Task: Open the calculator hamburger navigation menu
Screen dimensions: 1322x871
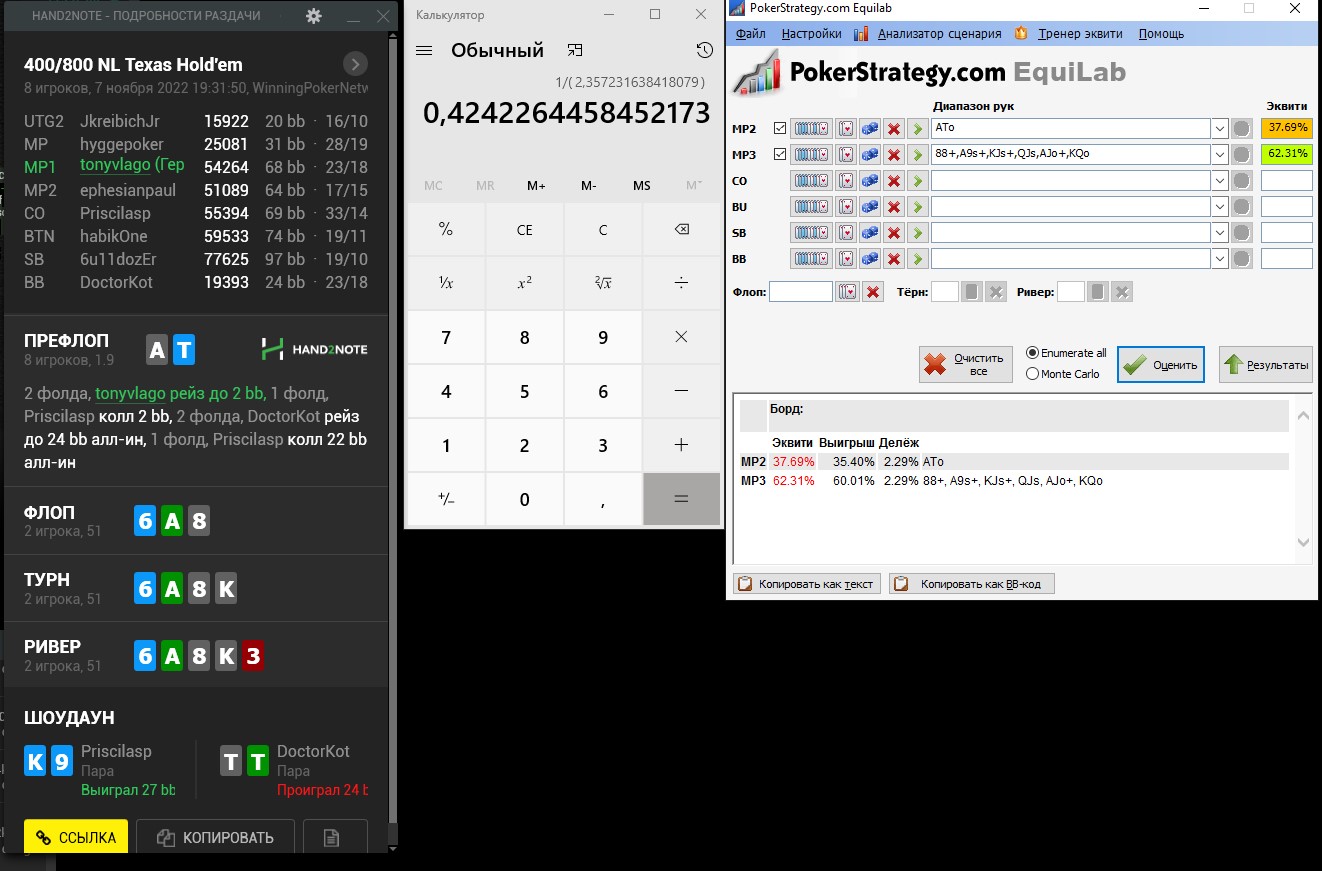Action: (x=423, y=51)
